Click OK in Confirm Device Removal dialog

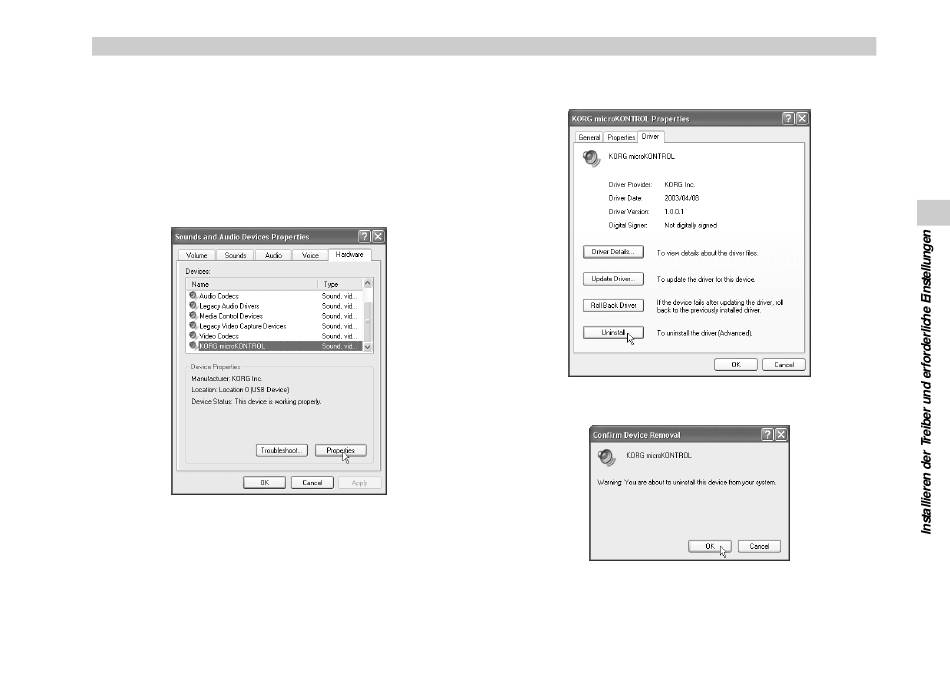(709, 546)
